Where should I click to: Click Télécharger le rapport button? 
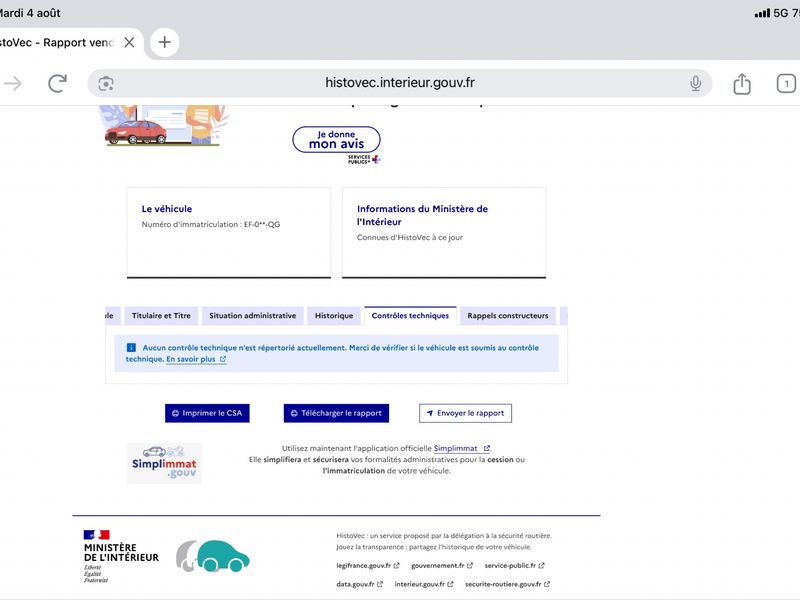click(x=336, y=413)
